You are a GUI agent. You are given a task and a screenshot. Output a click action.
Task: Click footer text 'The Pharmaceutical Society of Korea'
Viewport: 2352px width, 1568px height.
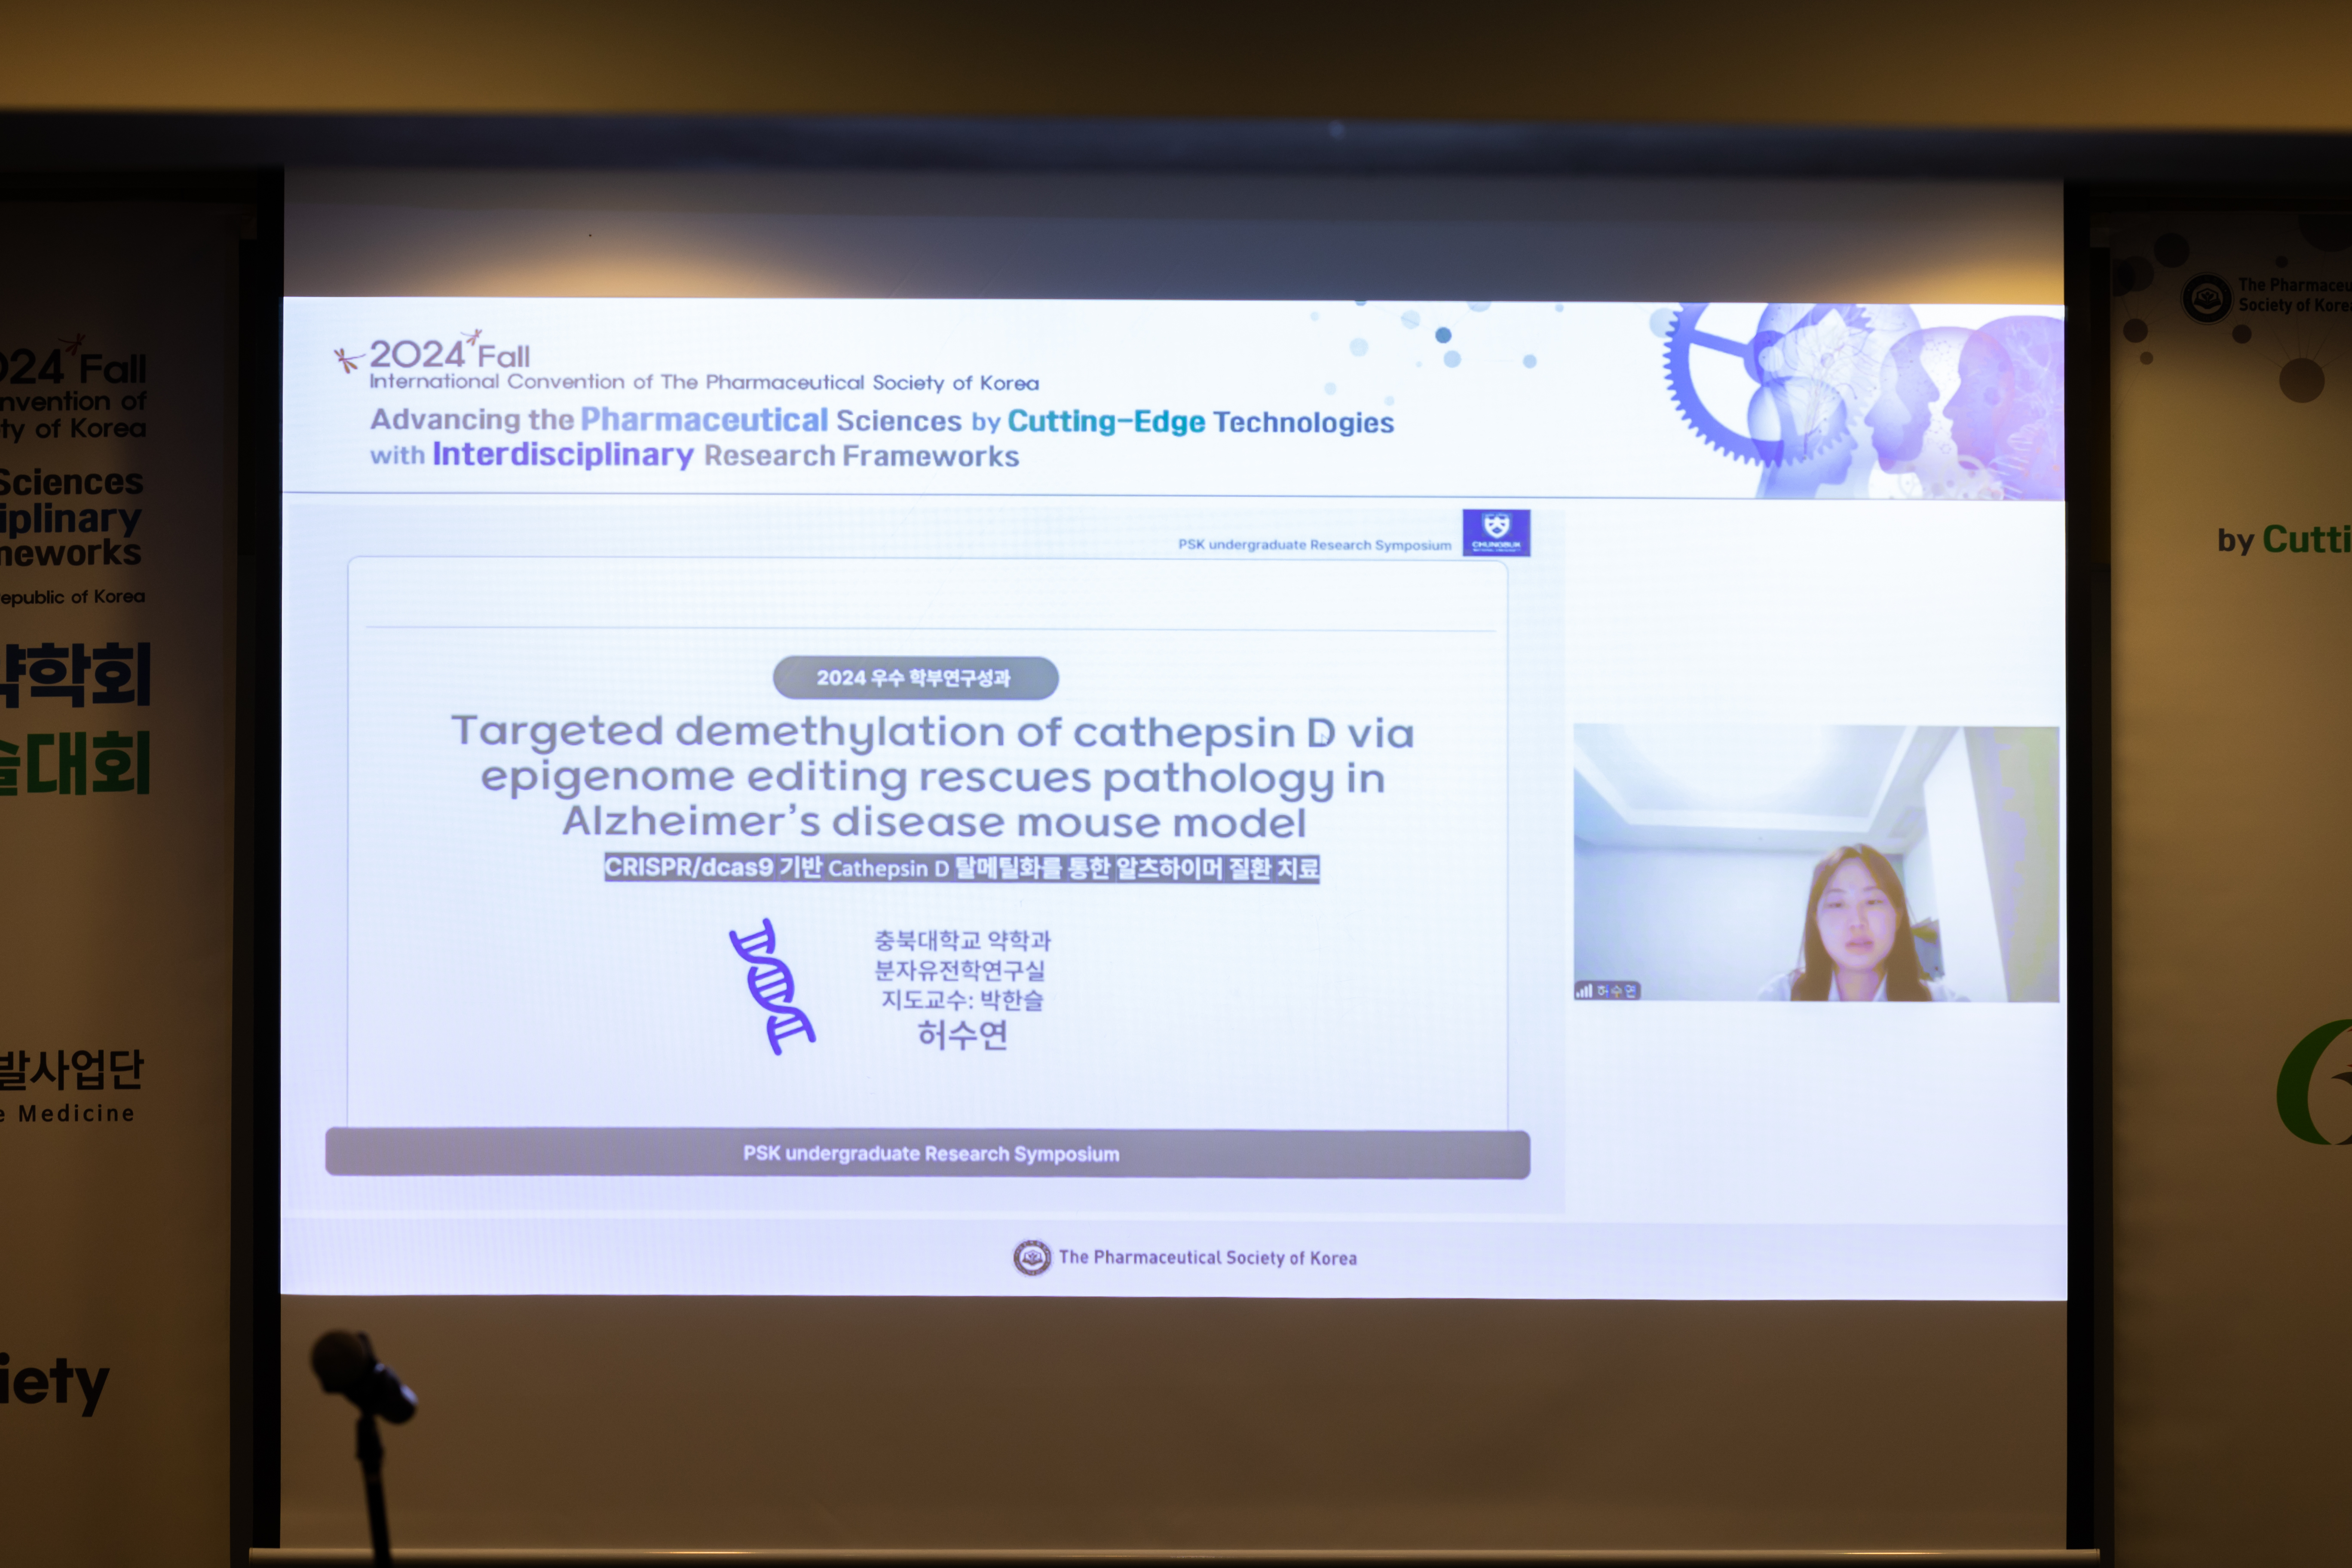pos(1208,1258)
